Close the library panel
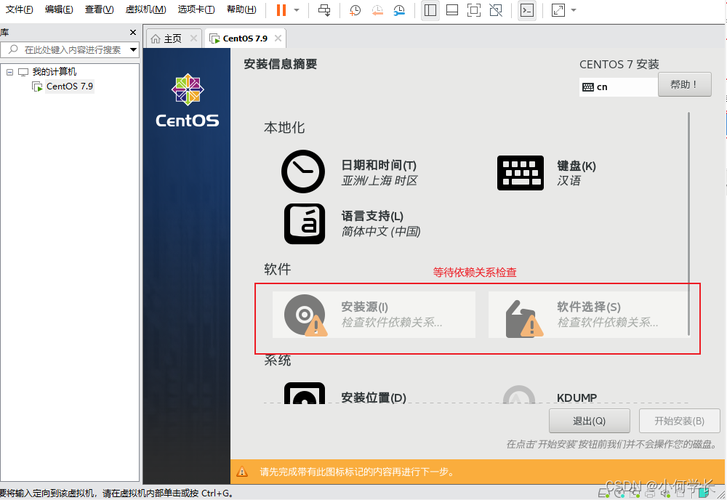The height and width of the screenshot is (500, 727). pyautogui.click(x=133, y=32)
